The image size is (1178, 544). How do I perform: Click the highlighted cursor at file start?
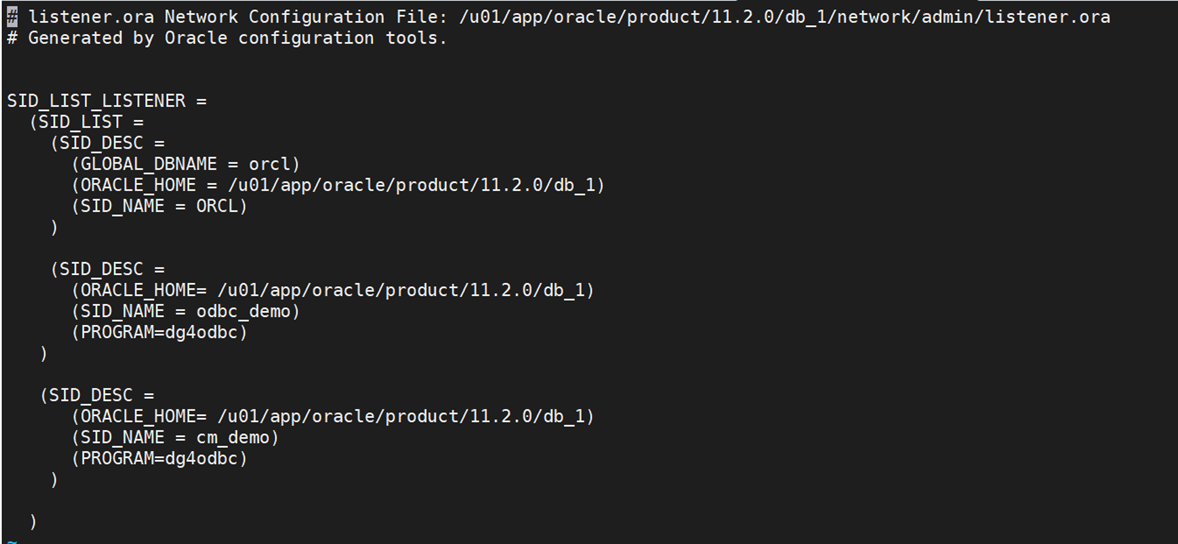coord(12,17)
